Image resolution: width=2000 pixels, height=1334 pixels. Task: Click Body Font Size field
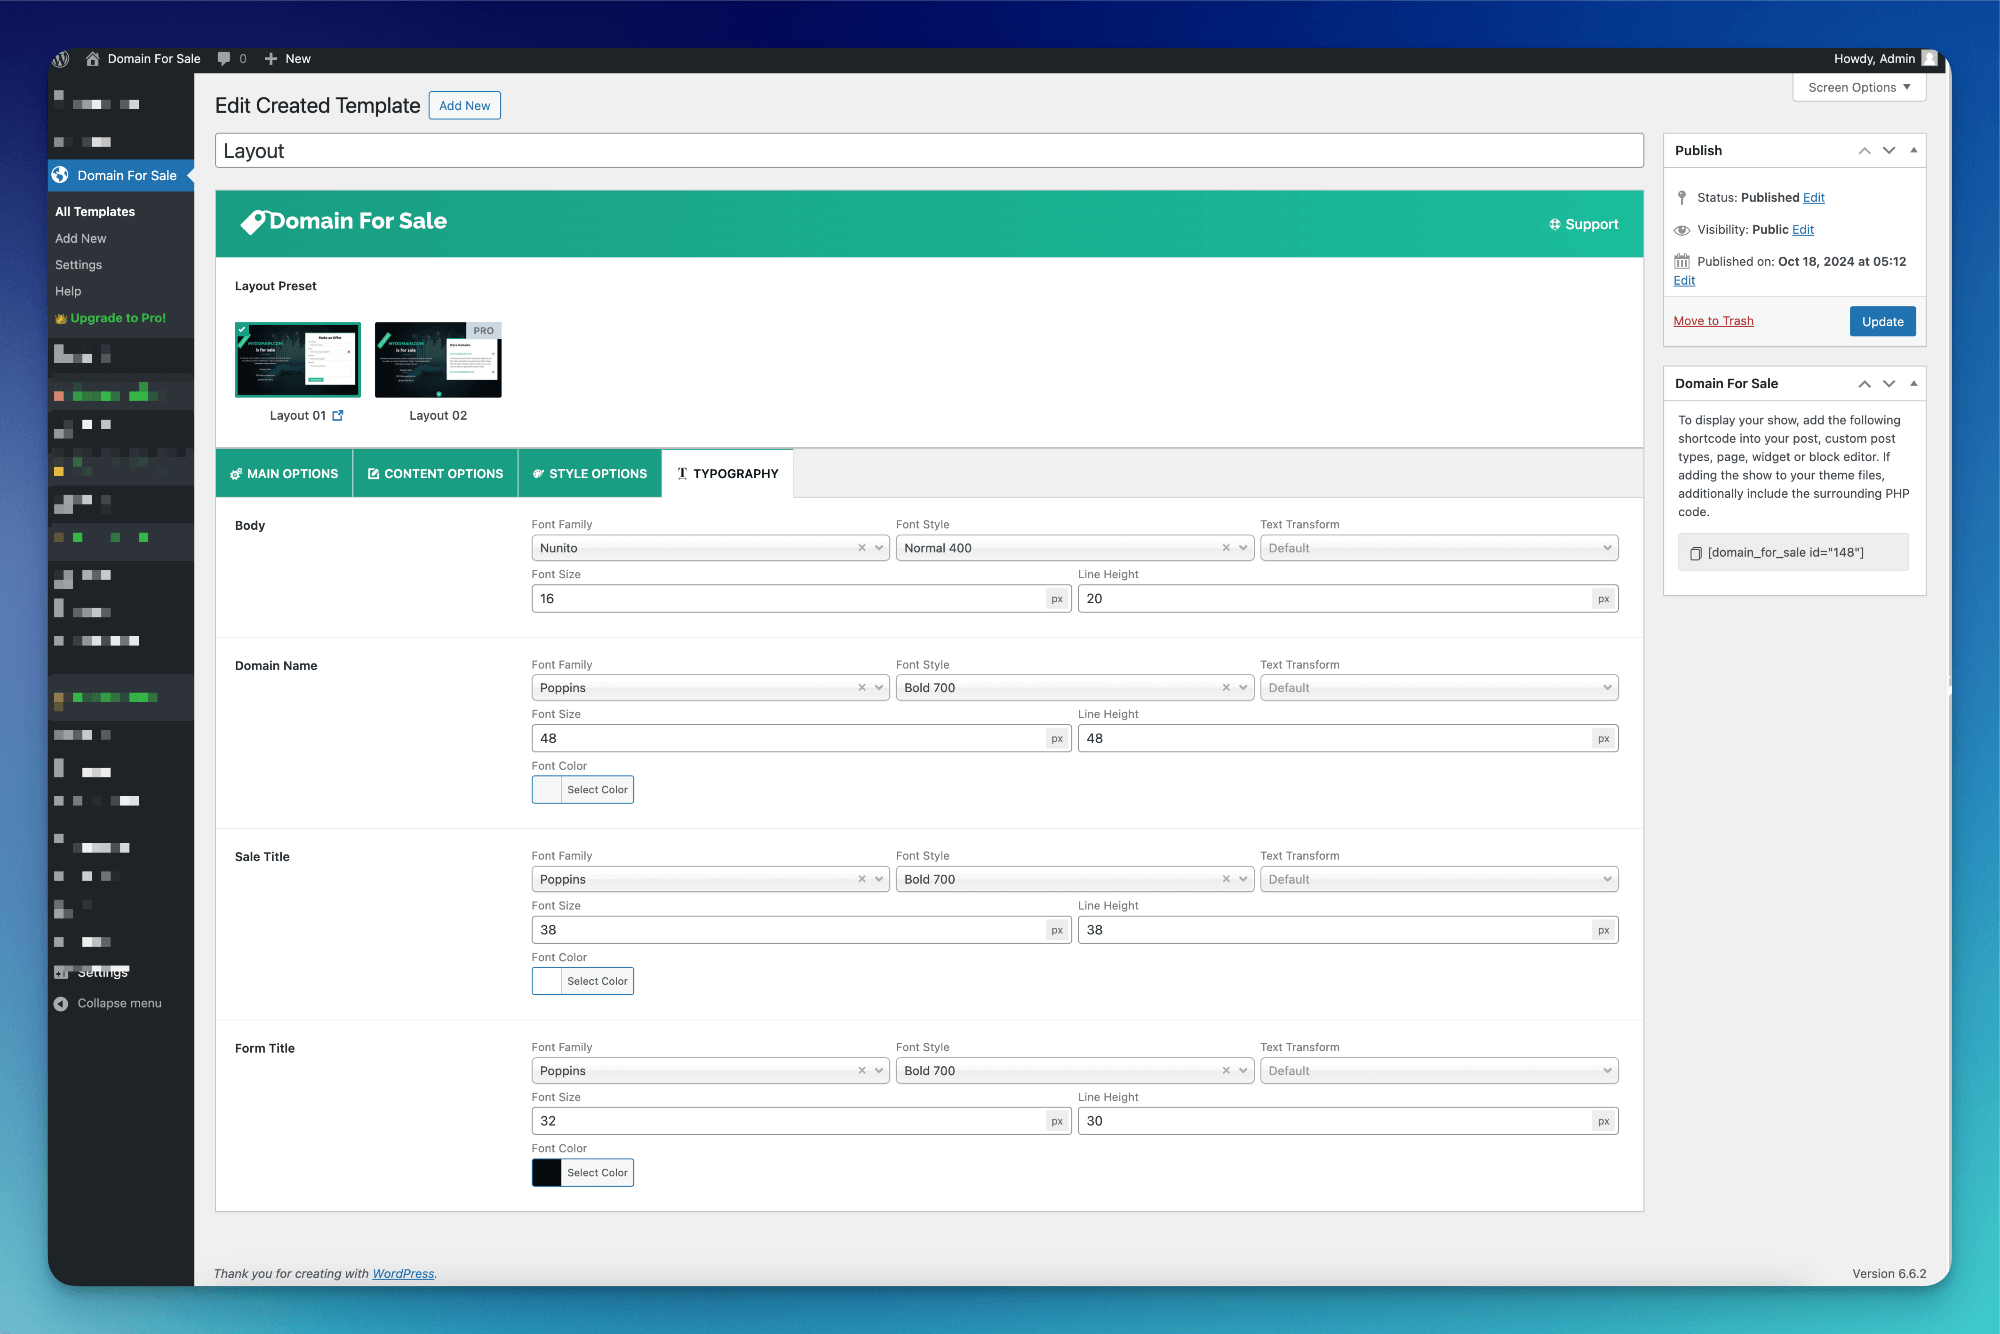801,599
